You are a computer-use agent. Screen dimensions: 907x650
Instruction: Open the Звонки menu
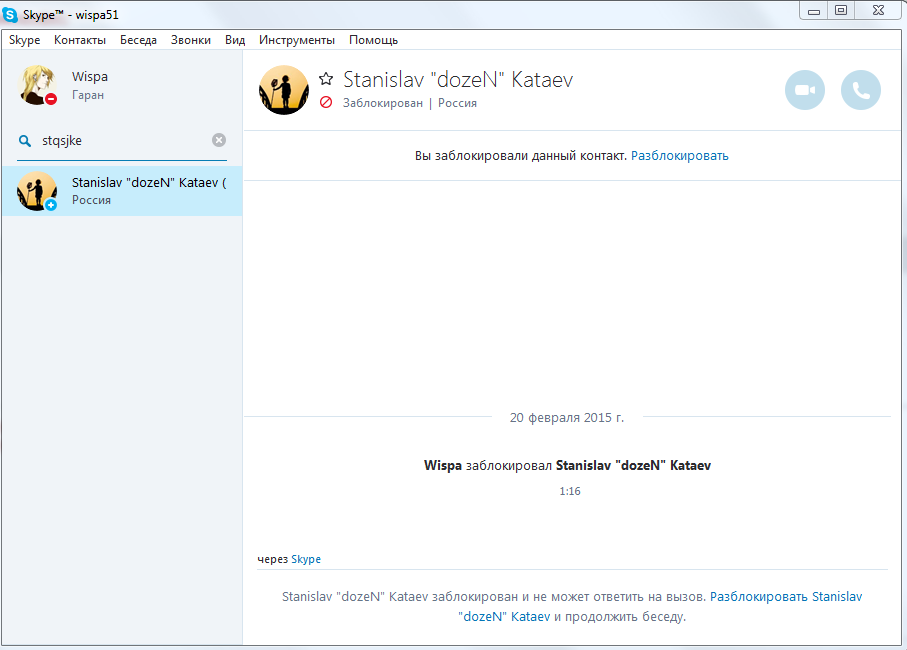(x=191, y=40)
